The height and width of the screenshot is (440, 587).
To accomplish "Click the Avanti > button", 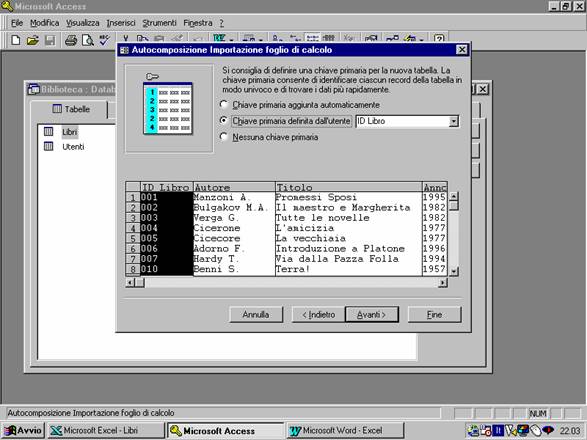I will [371, 315].
